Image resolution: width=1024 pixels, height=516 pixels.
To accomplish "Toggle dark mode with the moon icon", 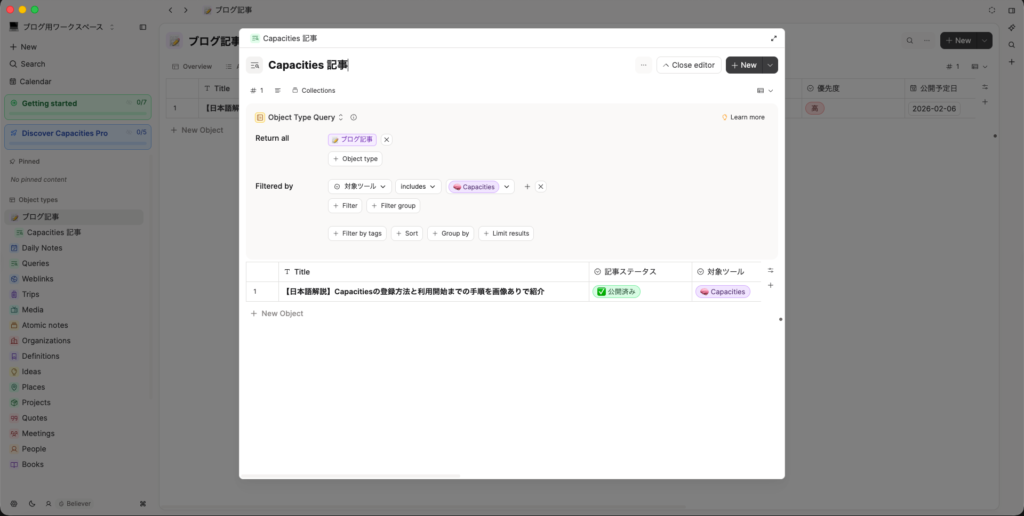I will pos(32,504).
